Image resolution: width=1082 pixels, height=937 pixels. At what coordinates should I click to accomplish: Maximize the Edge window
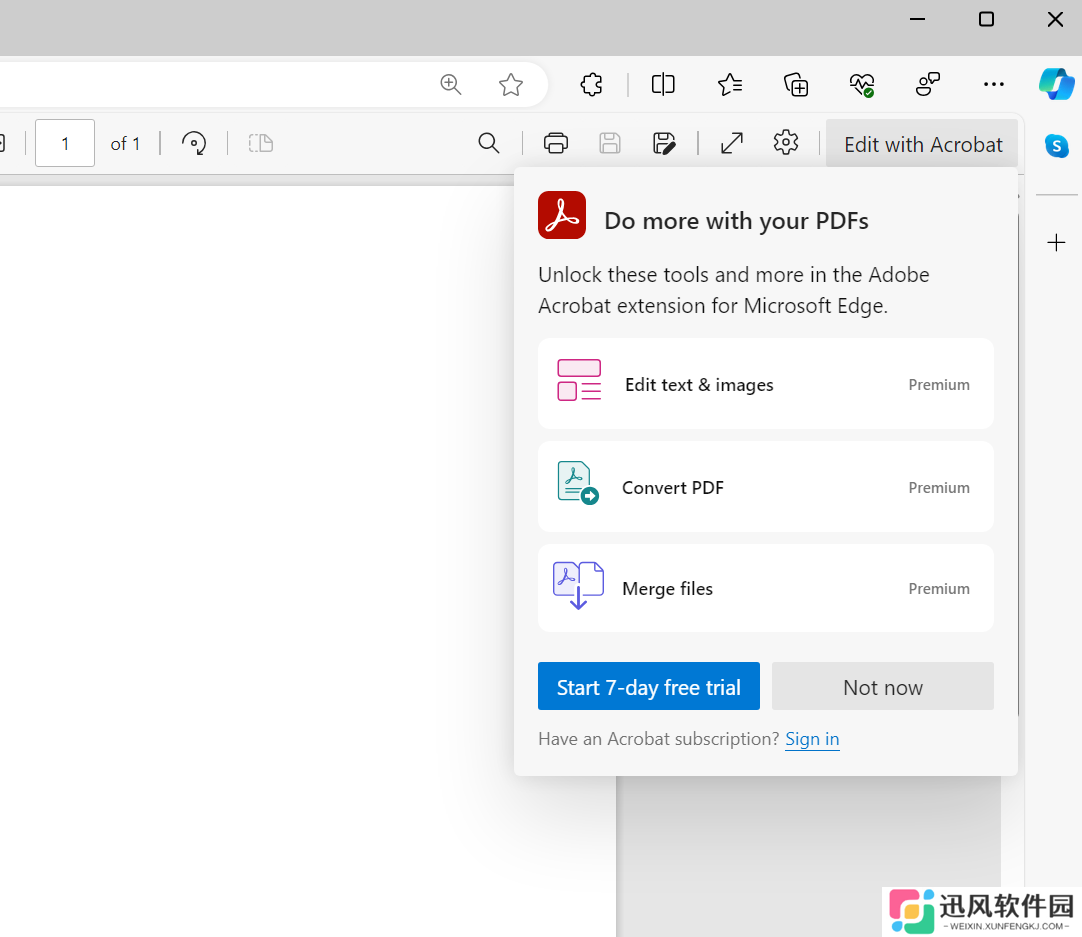point(986,19)
